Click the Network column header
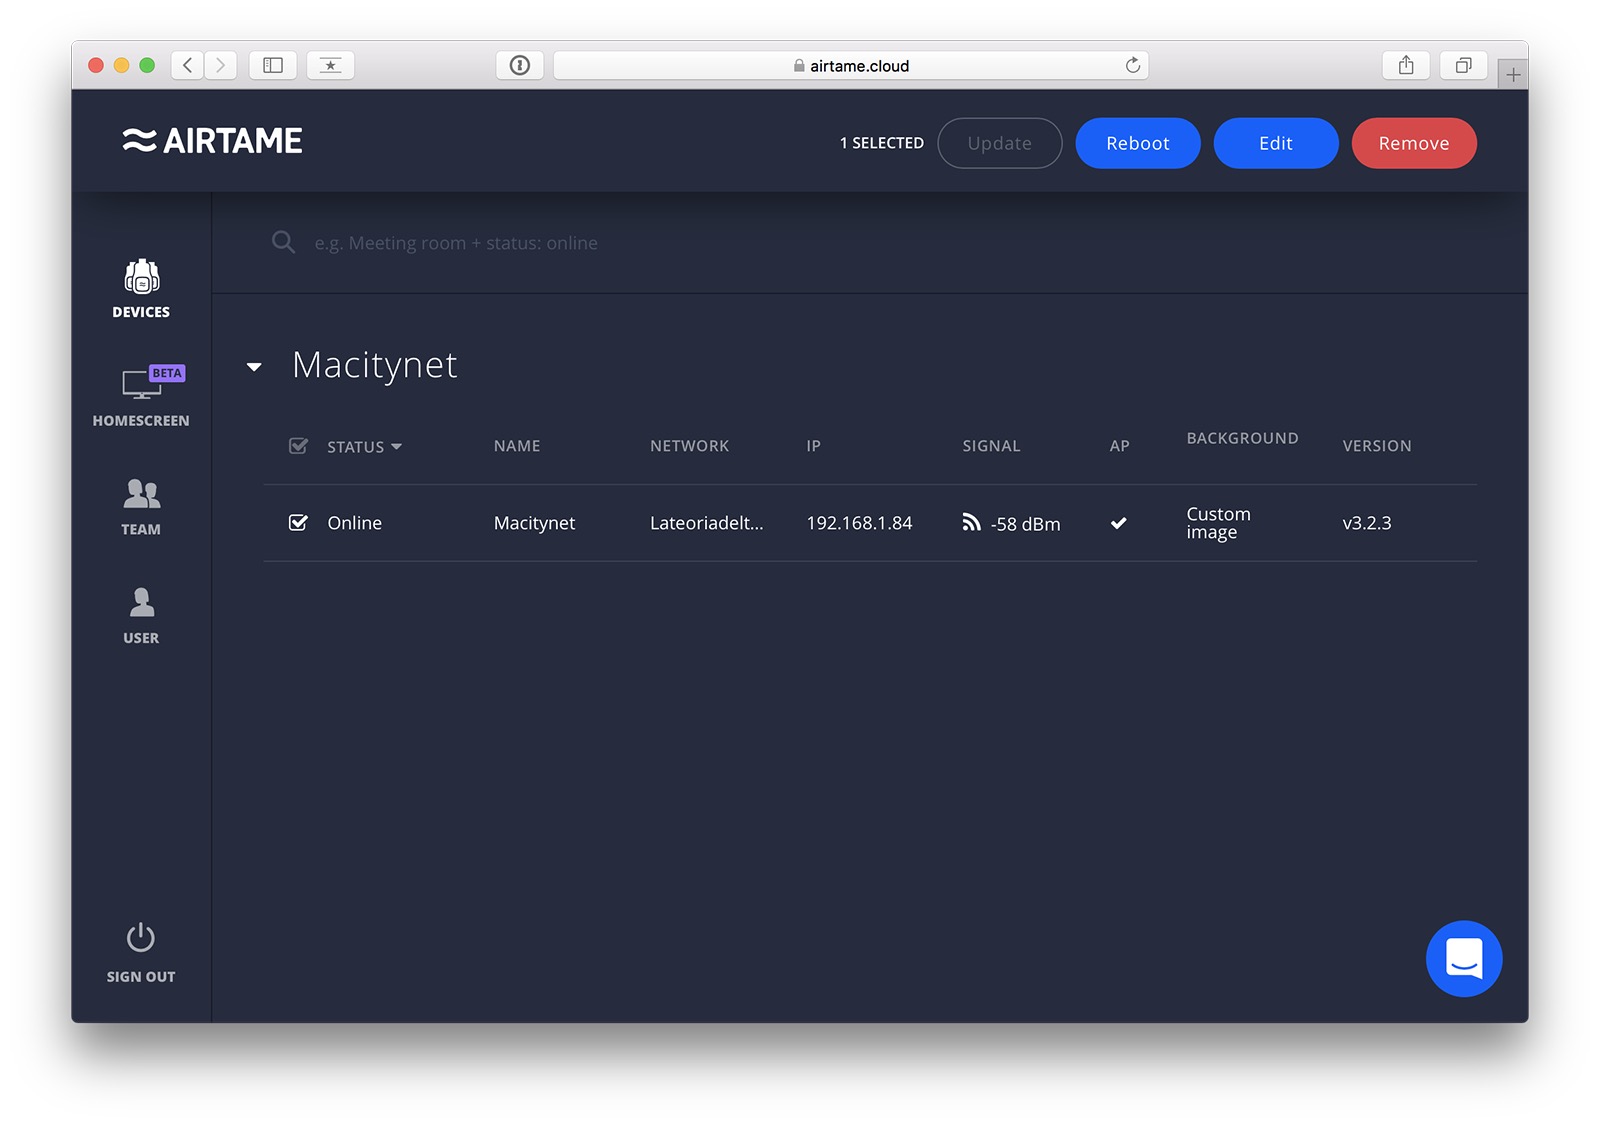Viewport: 1600px width, 1125px height. click(690, 446)
